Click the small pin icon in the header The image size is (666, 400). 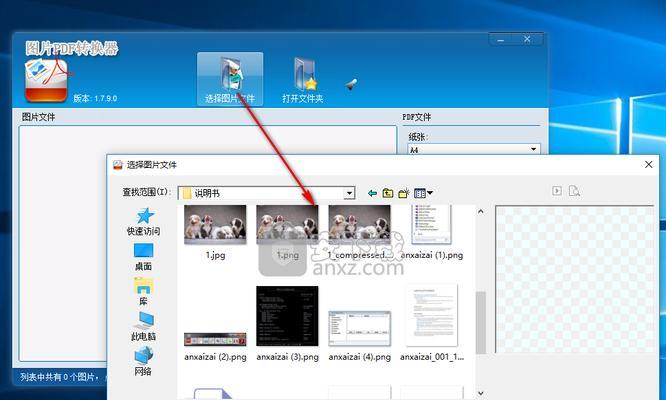click(350, 84)
